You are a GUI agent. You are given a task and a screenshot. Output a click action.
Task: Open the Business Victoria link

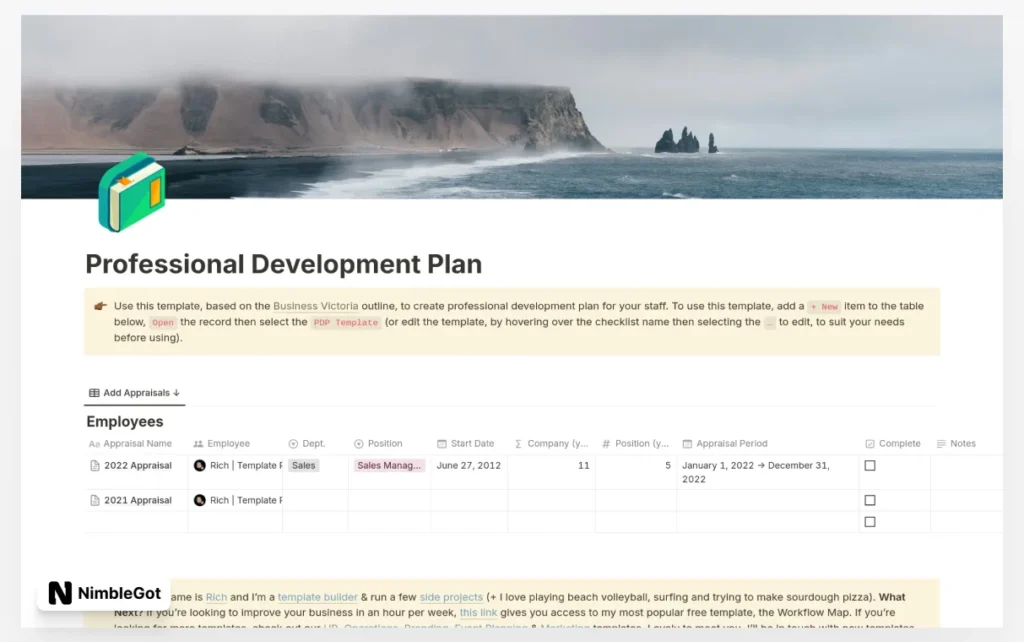tap(315, 306)
